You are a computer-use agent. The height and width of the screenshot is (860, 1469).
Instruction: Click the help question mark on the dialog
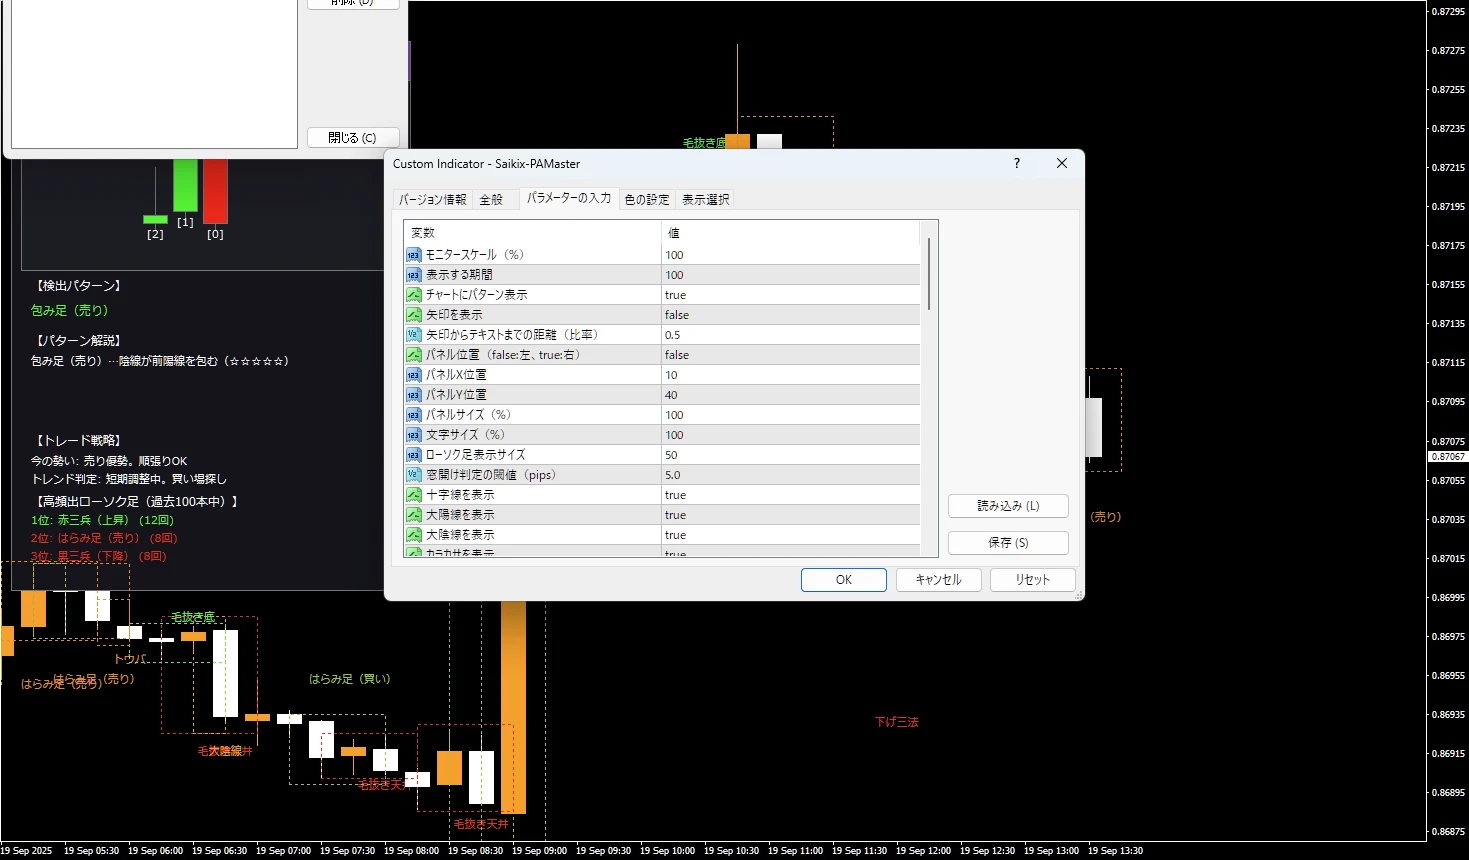click(1016, 163)
